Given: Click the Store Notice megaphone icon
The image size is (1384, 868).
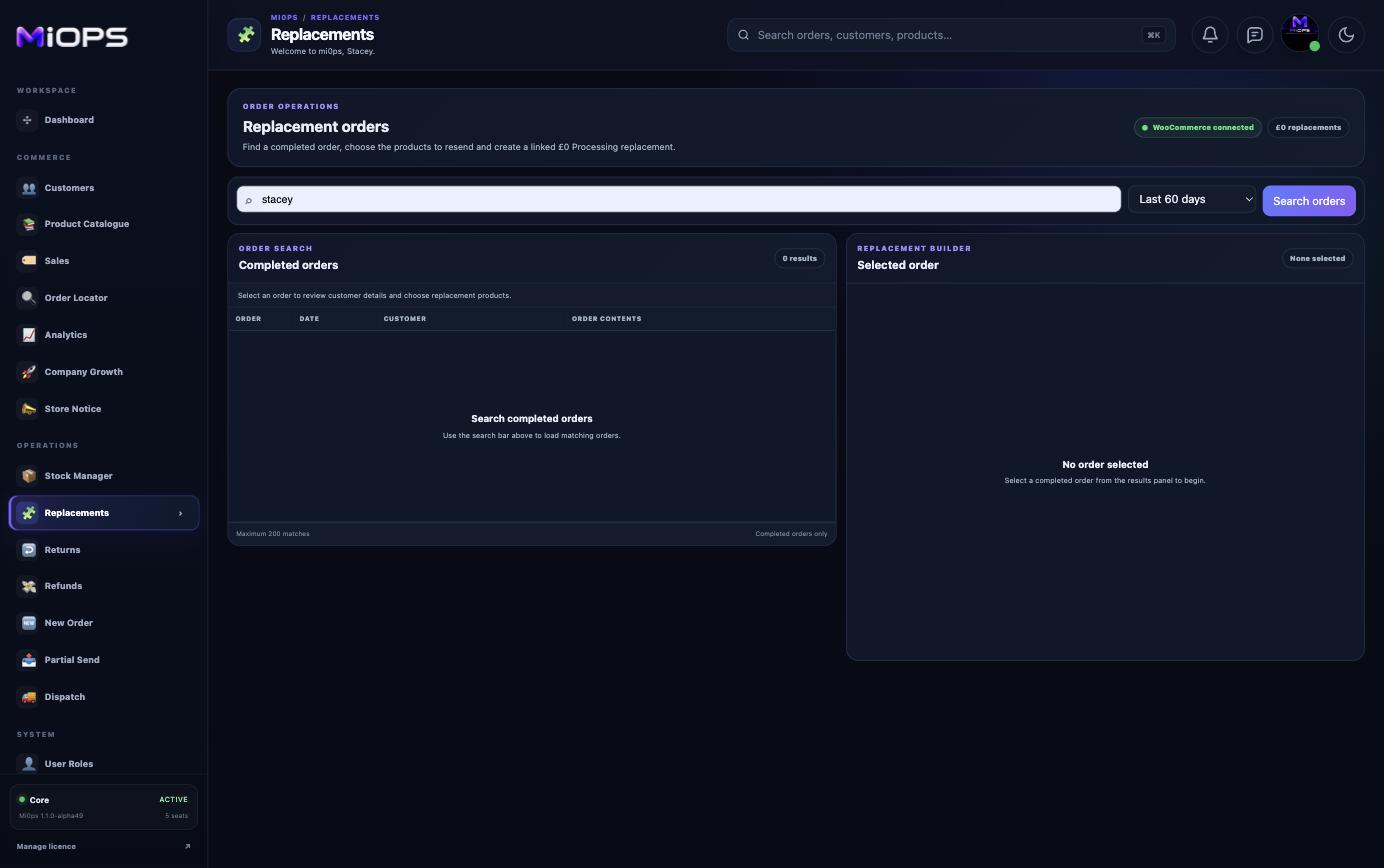Looking at the screenshot, I should click(x=28, y=409).
